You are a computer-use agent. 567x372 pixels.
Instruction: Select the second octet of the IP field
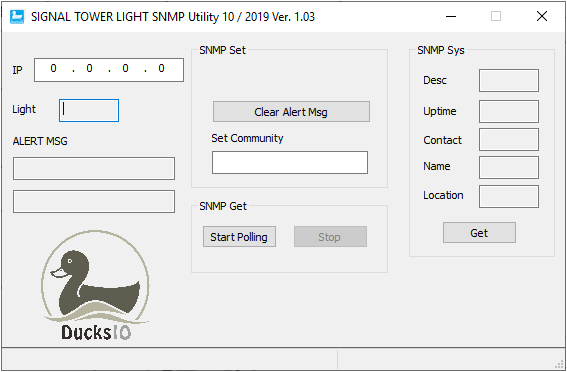(89, 68)
